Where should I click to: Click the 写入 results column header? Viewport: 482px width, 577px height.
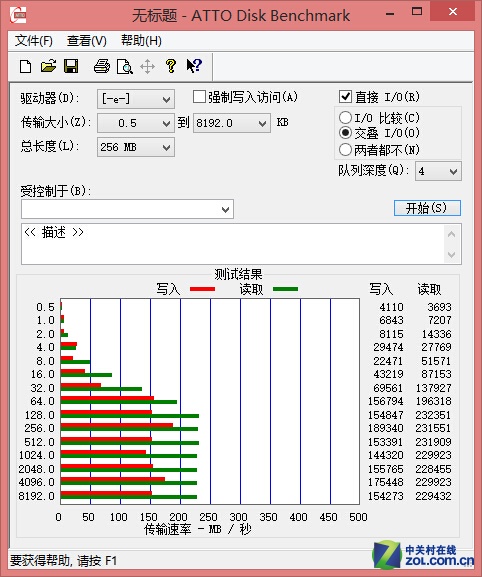pos(381,289)
